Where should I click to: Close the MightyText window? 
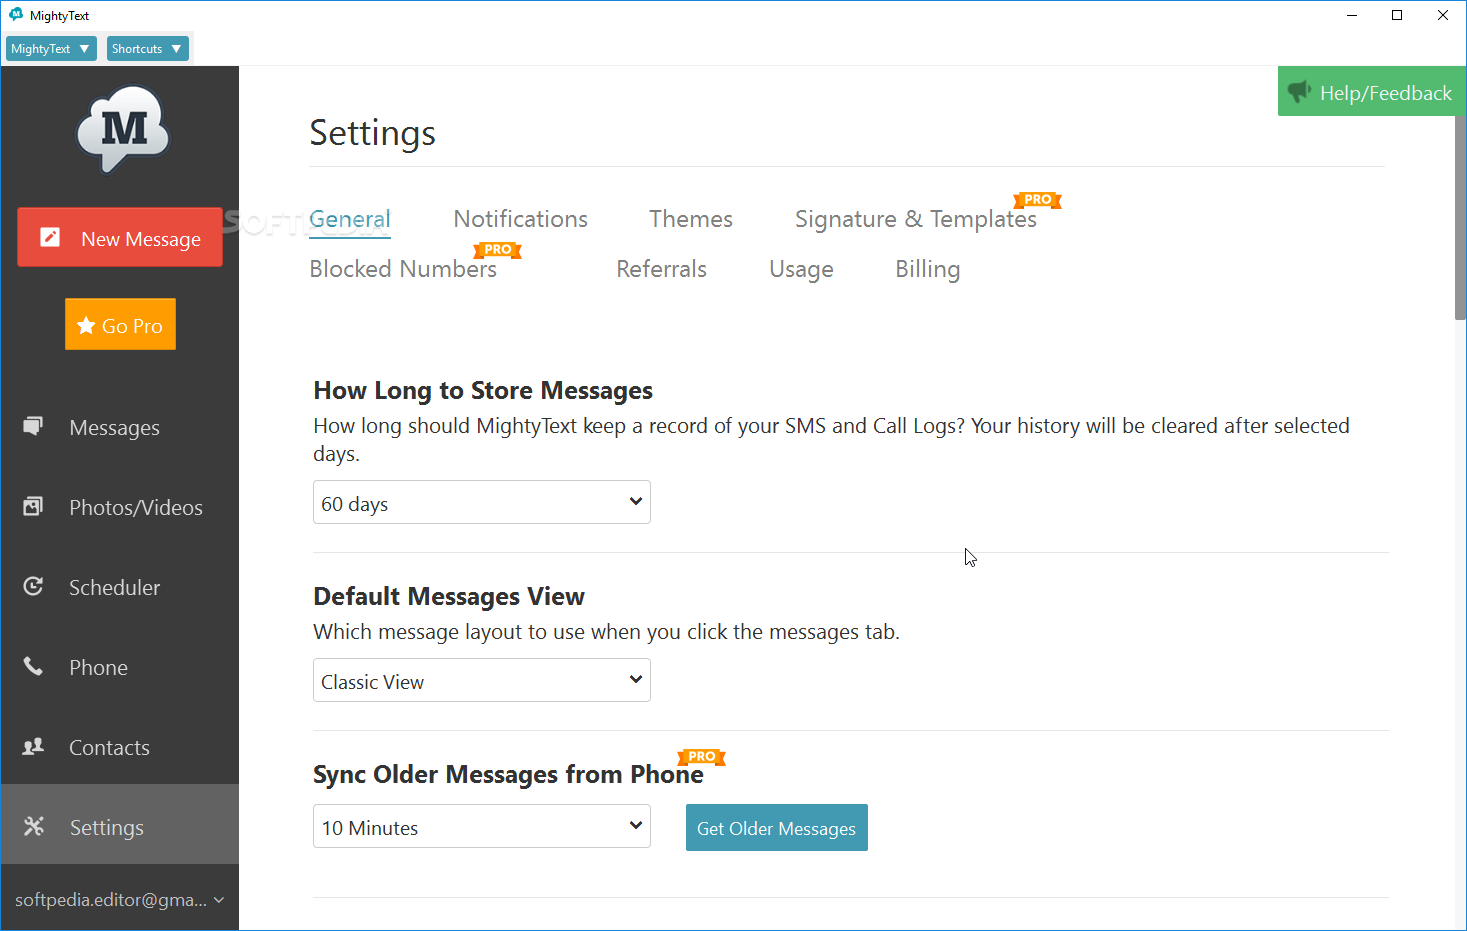pyautogui.click(x=1443, y=15)
